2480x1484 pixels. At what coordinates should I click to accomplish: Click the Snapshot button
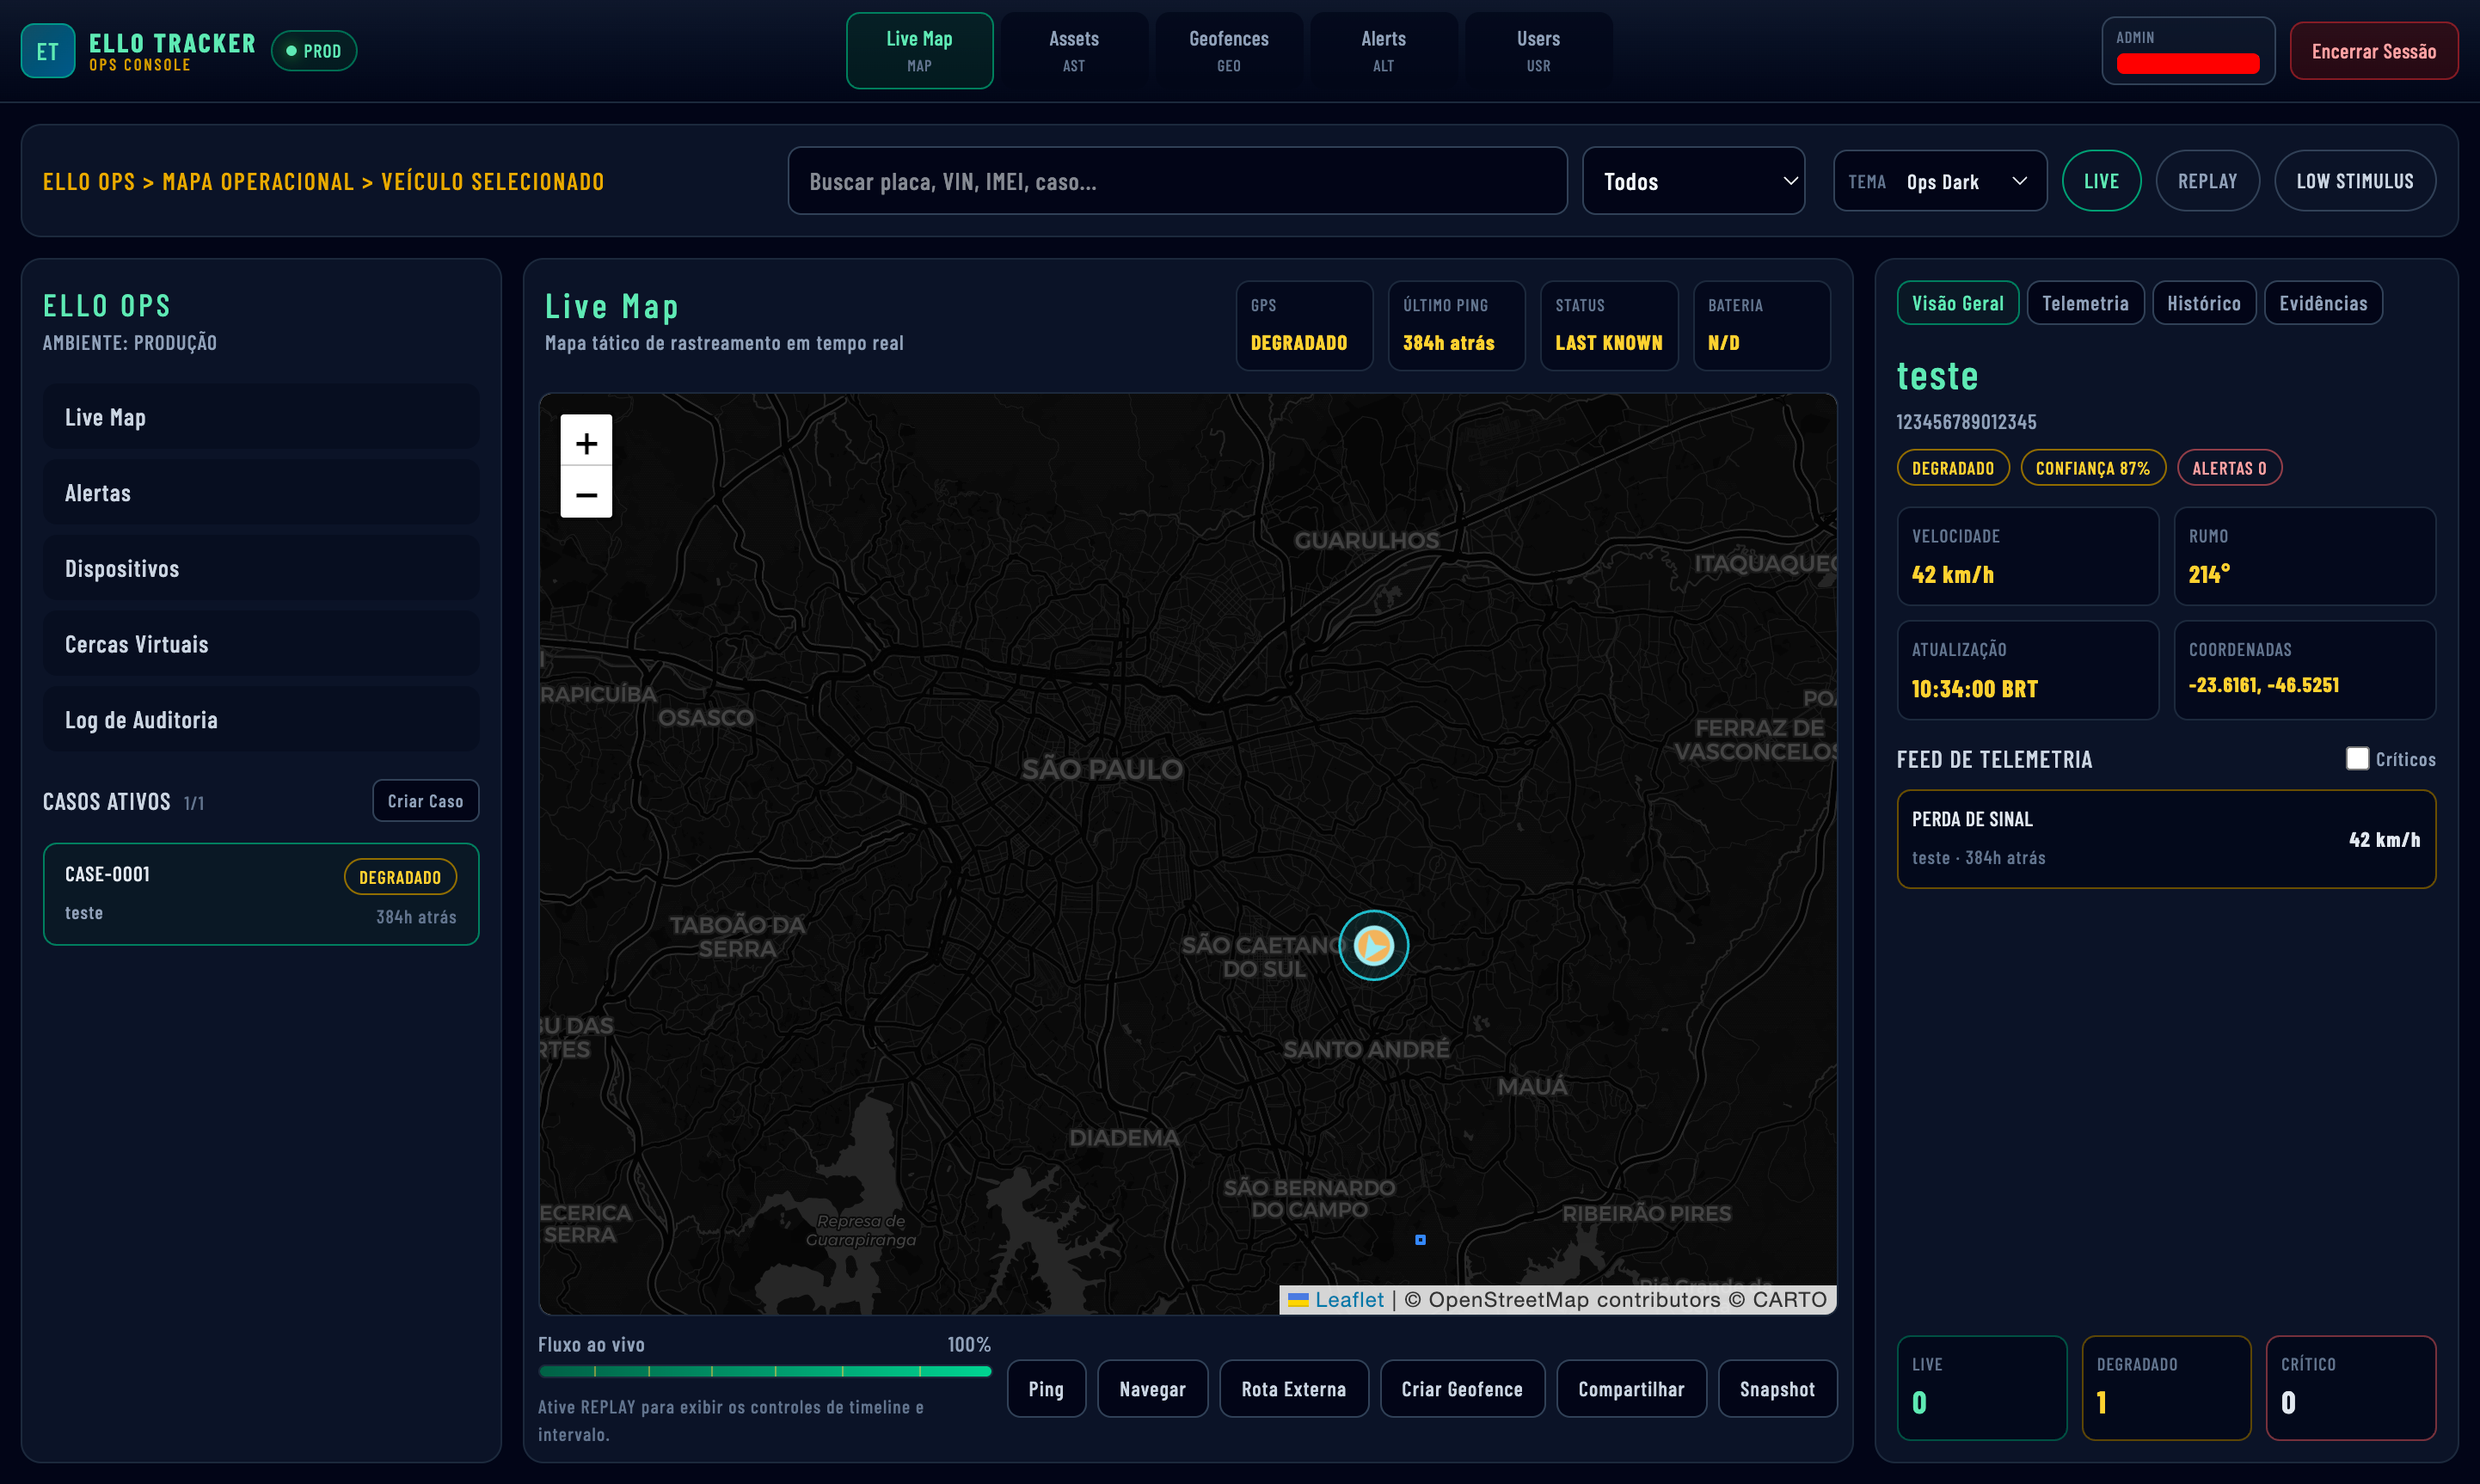point(1777,1389)
